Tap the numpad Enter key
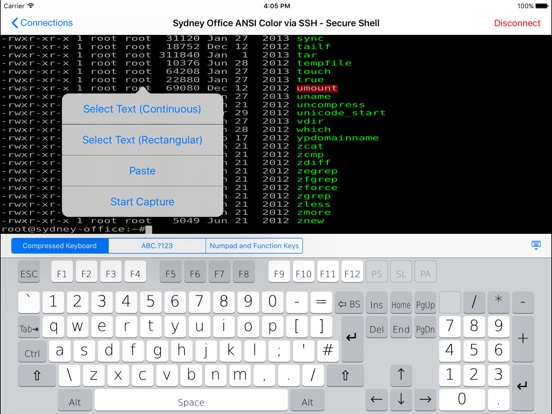This screenshot has height=414, width=552. pyautogui.click(x=523, y=387)
